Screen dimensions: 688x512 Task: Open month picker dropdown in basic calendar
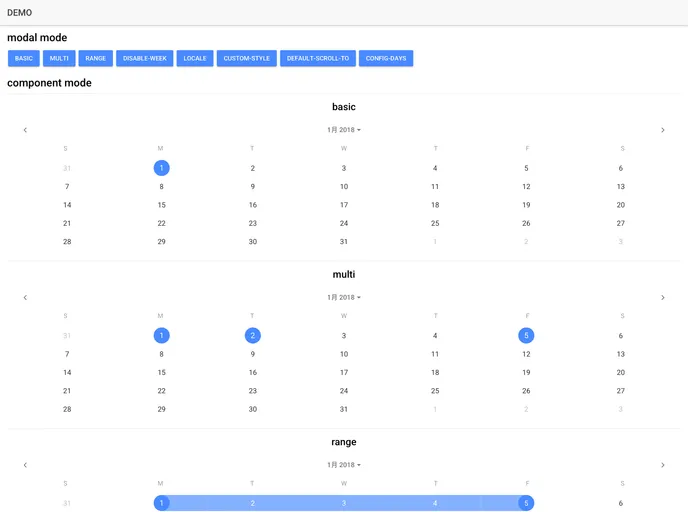(344, 130)
